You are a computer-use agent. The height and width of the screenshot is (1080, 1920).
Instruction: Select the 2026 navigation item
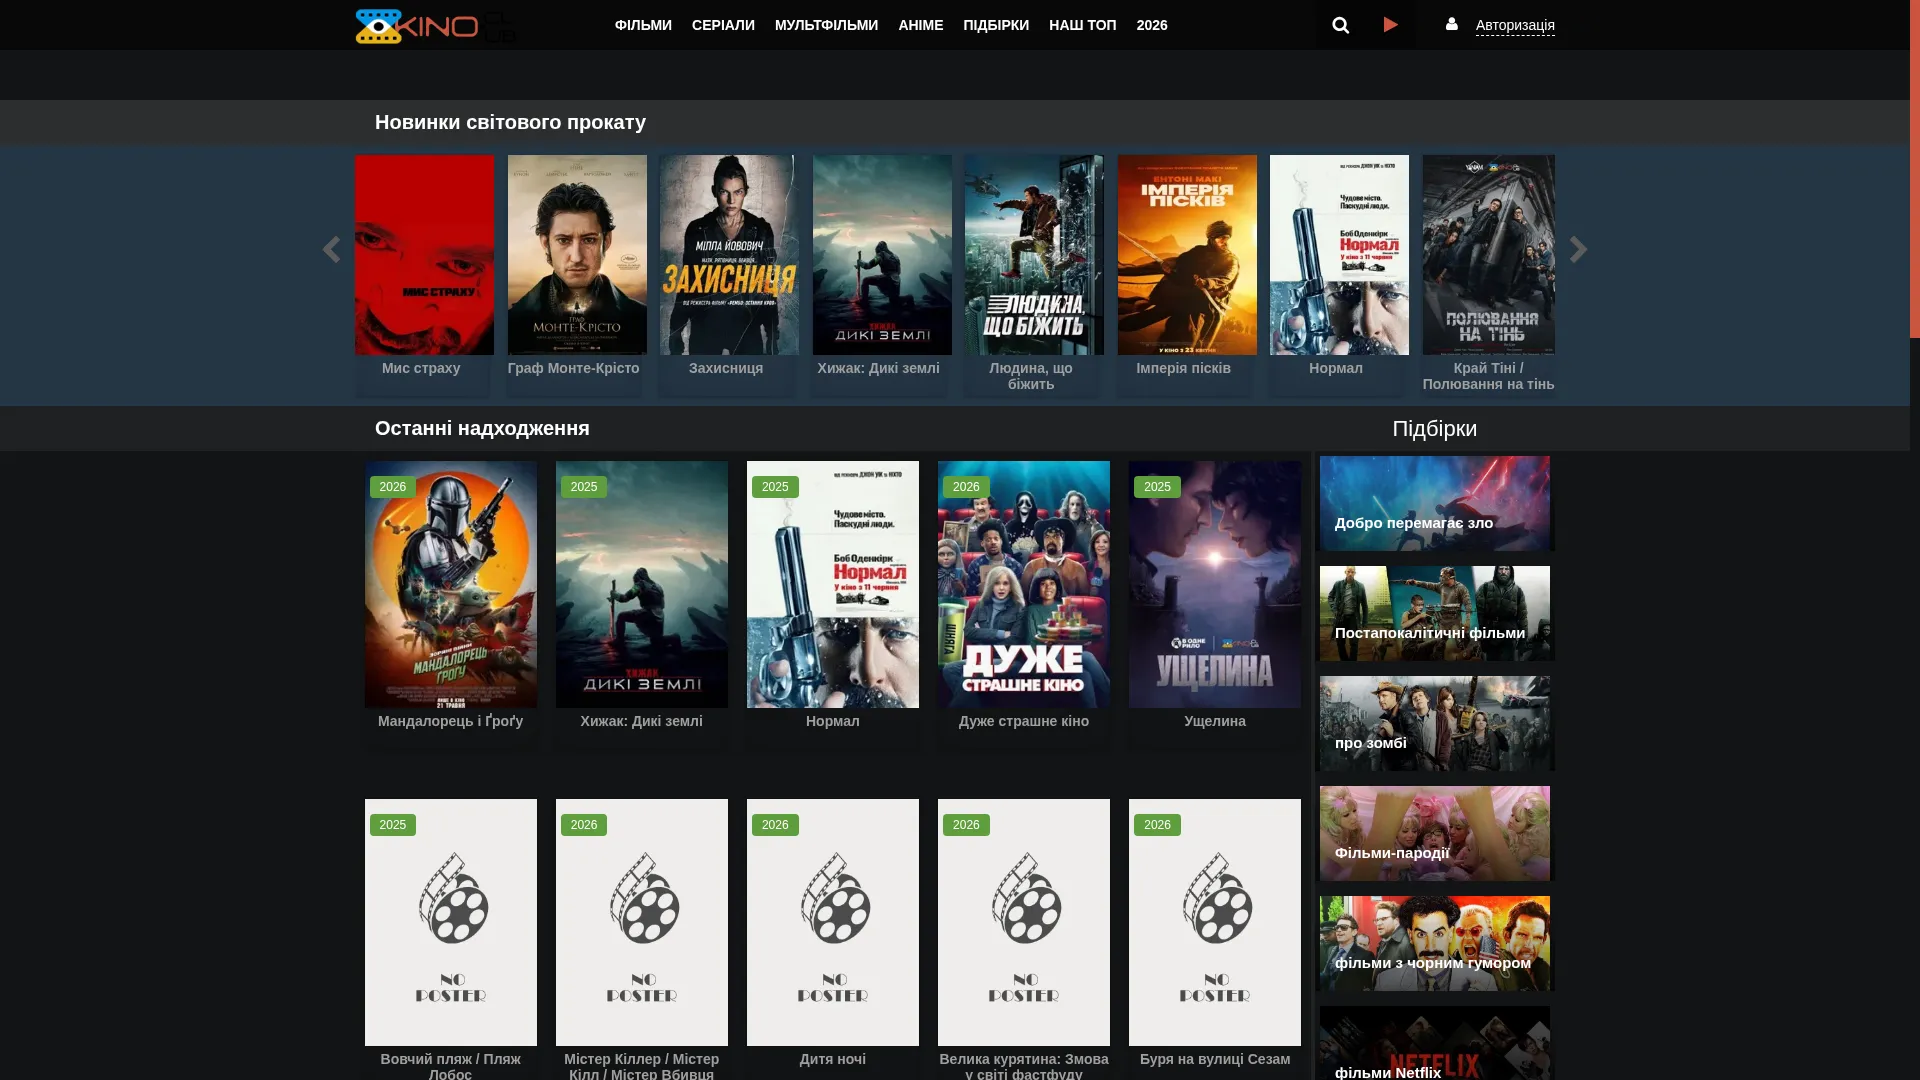click(1152, 25)
